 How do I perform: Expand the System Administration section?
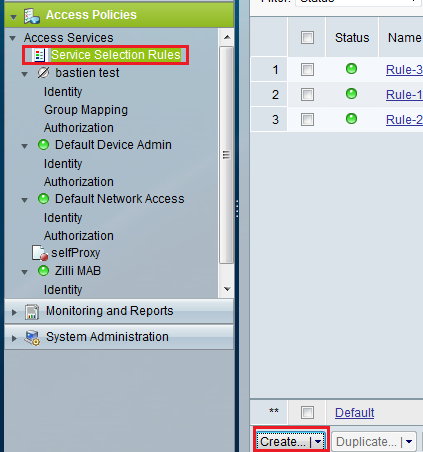(14, 338)
